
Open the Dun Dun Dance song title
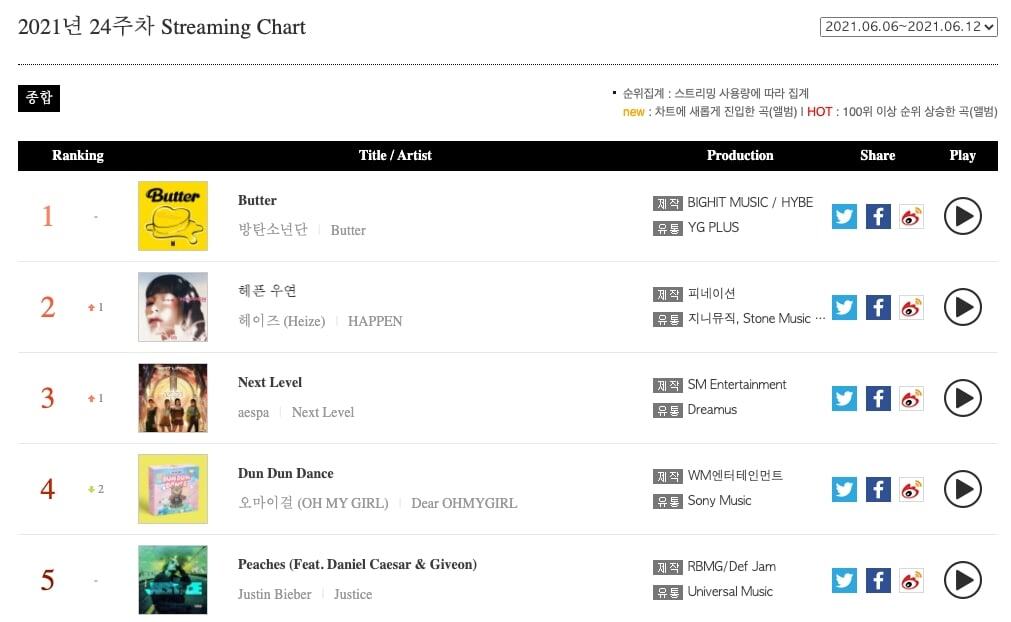click(285, 473)
